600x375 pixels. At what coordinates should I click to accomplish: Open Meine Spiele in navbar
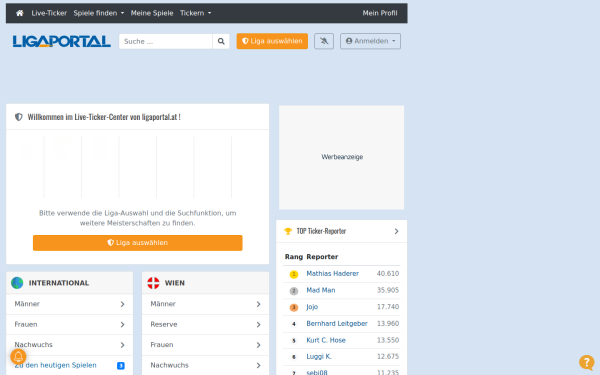point(152,13)
